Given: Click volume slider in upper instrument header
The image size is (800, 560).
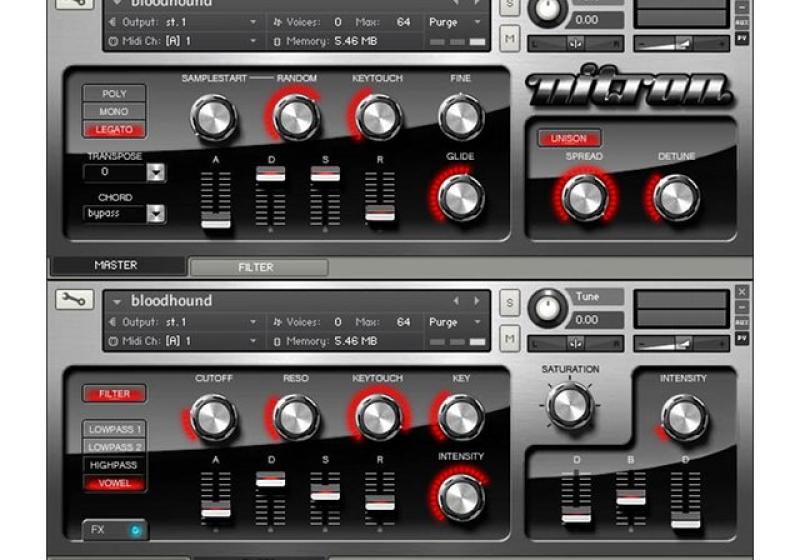Looking at the screenshot, I should (681, 44).
